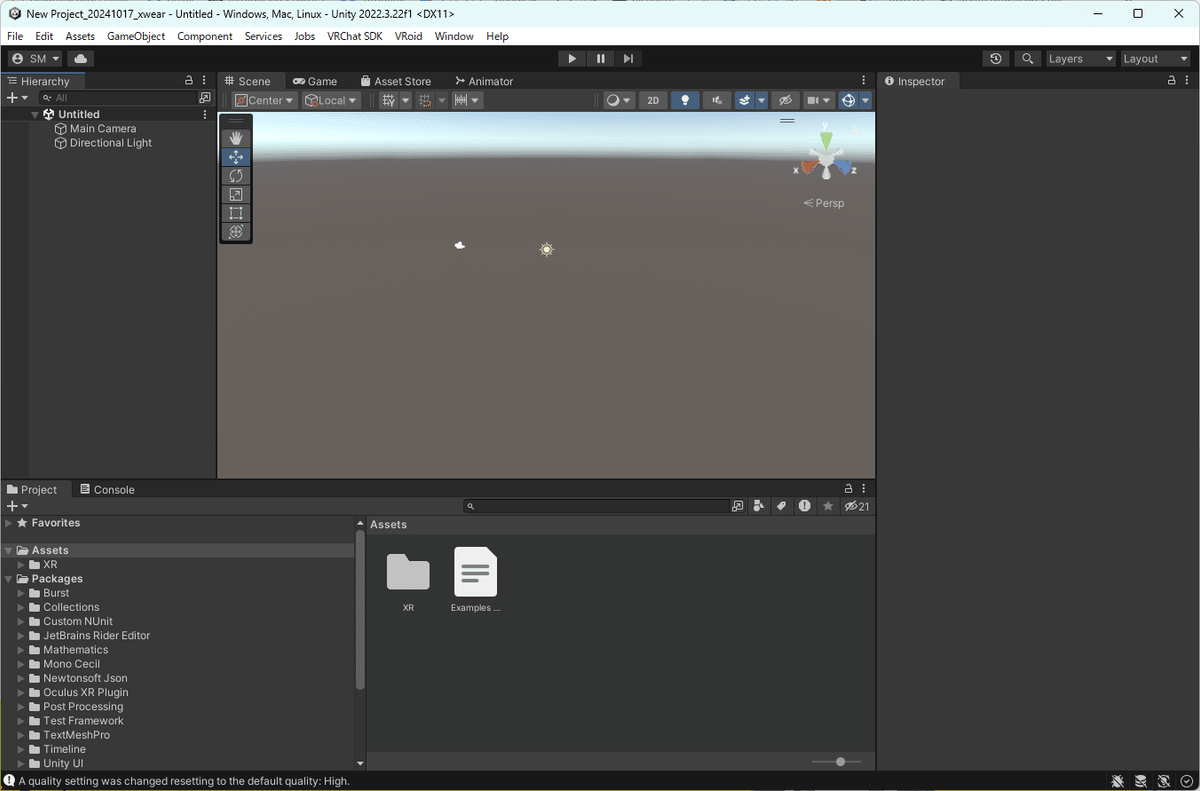Screen dimensions: 1200x791
Task: Expand the Favorites section in Project
Action: point(9,523)
